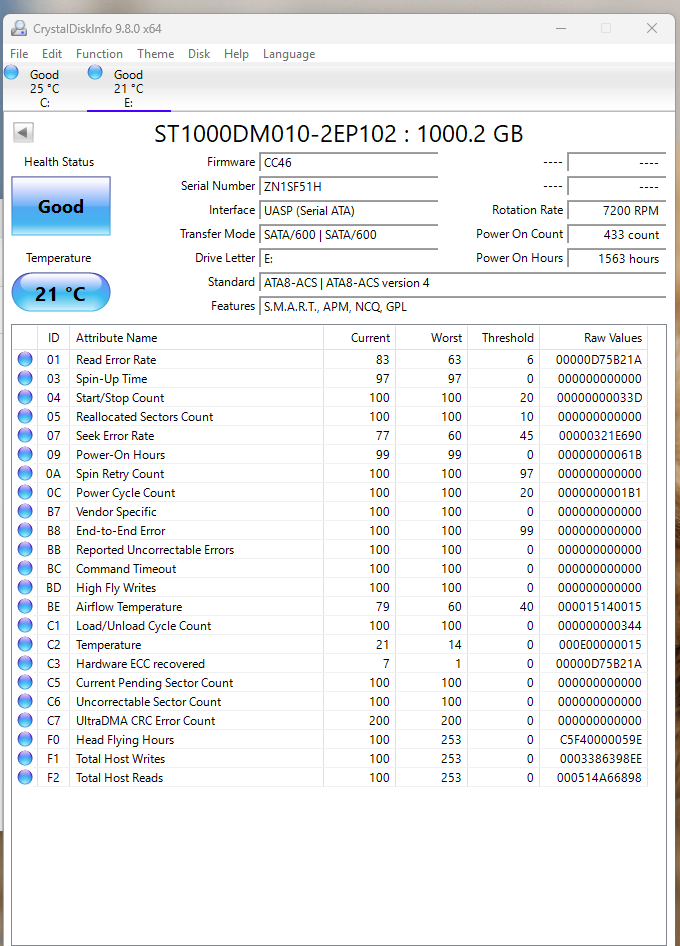Click status orb of Reallocated Sectors Count row
Image resolution: width=680 pixels, height=946 pixels.
25,416
